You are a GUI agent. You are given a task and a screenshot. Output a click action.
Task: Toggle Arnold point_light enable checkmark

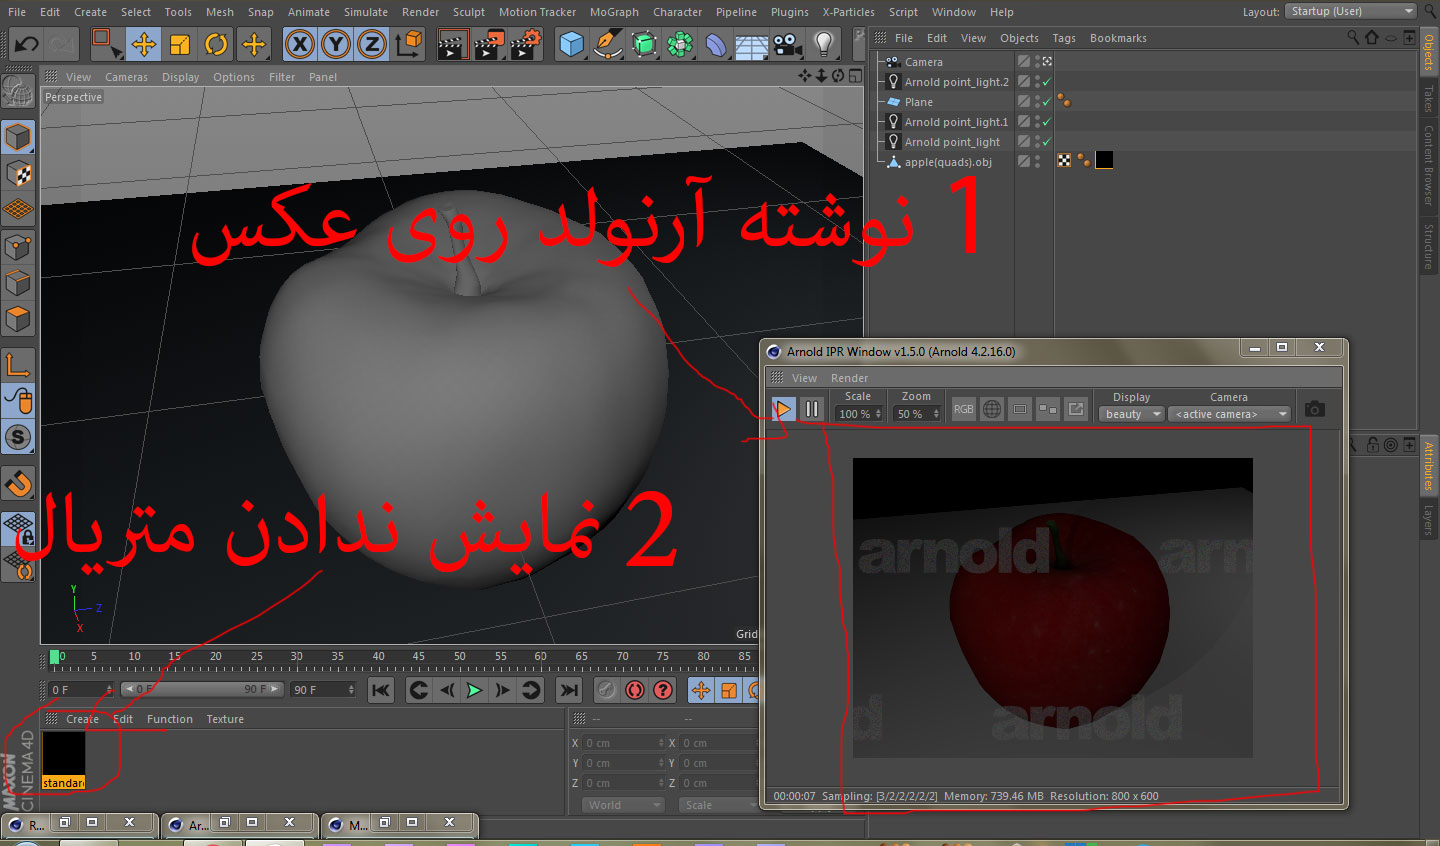(x=1047, y=142)
